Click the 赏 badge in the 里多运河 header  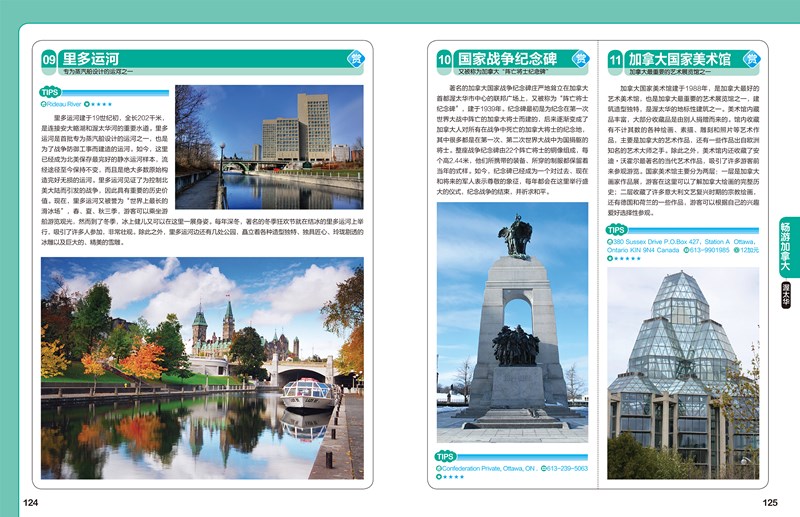356,58
